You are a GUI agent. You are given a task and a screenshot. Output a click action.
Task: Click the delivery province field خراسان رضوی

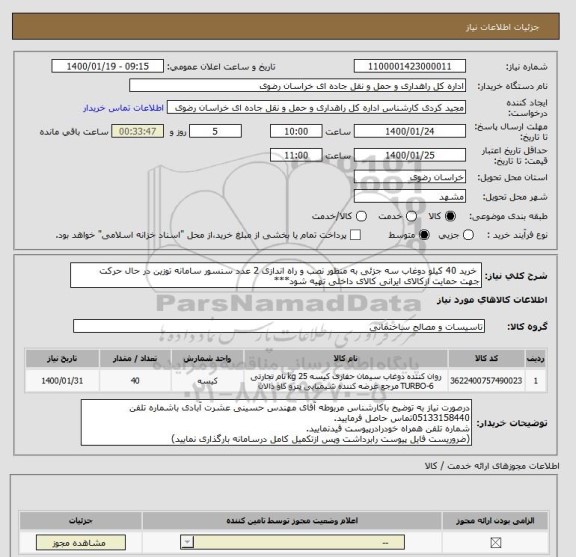410,177
